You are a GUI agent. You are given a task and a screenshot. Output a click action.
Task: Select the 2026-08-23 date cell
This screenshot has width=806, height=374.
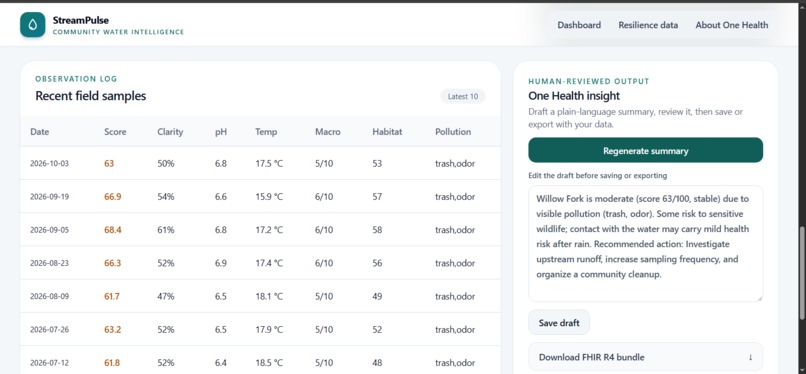49,263
